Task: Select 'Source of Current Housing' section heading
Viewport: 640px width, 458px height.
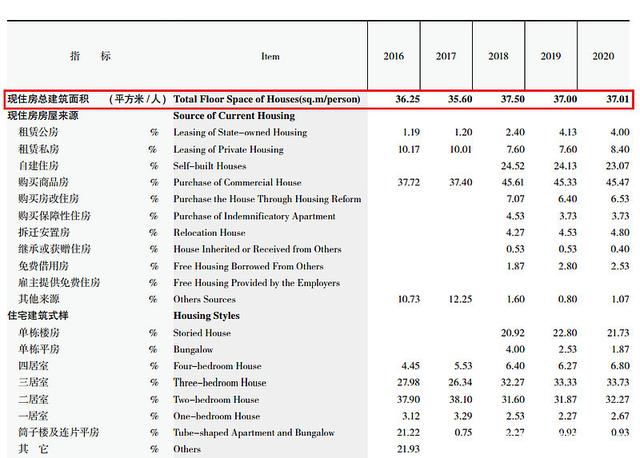Action: click(234, 116)
